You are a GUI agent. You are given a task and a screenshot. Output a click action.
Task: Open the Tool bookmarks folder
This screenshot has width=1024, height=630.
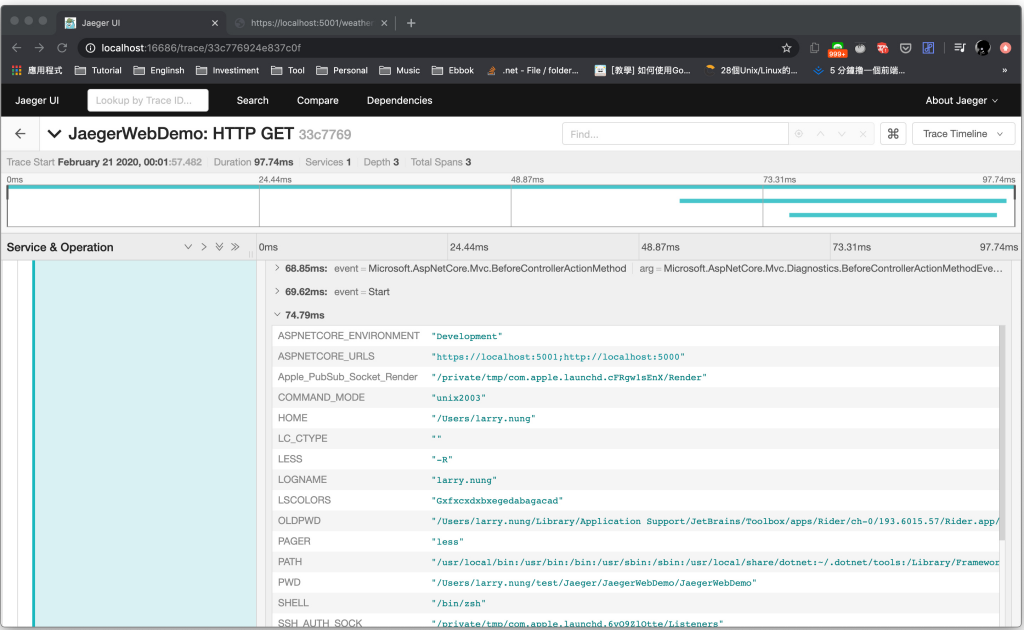pyautogui.click(x=288, y=70)
